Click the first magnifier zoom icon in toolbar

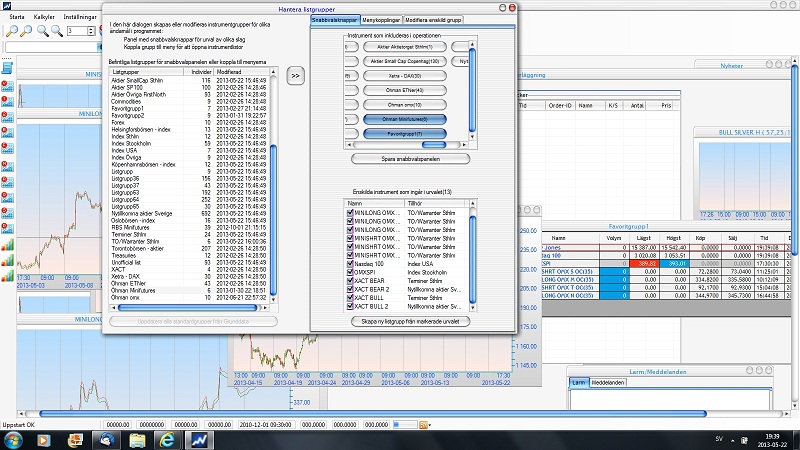(11, 31)
